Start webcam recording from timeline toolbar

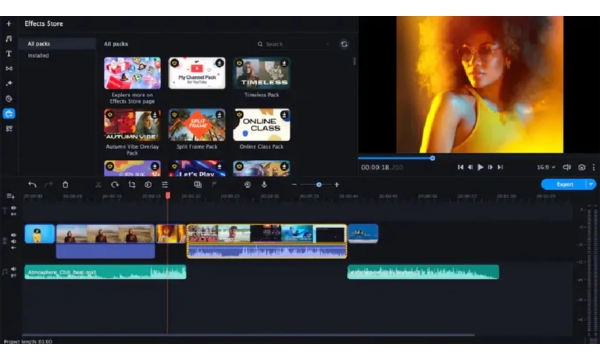pos(248,185)
